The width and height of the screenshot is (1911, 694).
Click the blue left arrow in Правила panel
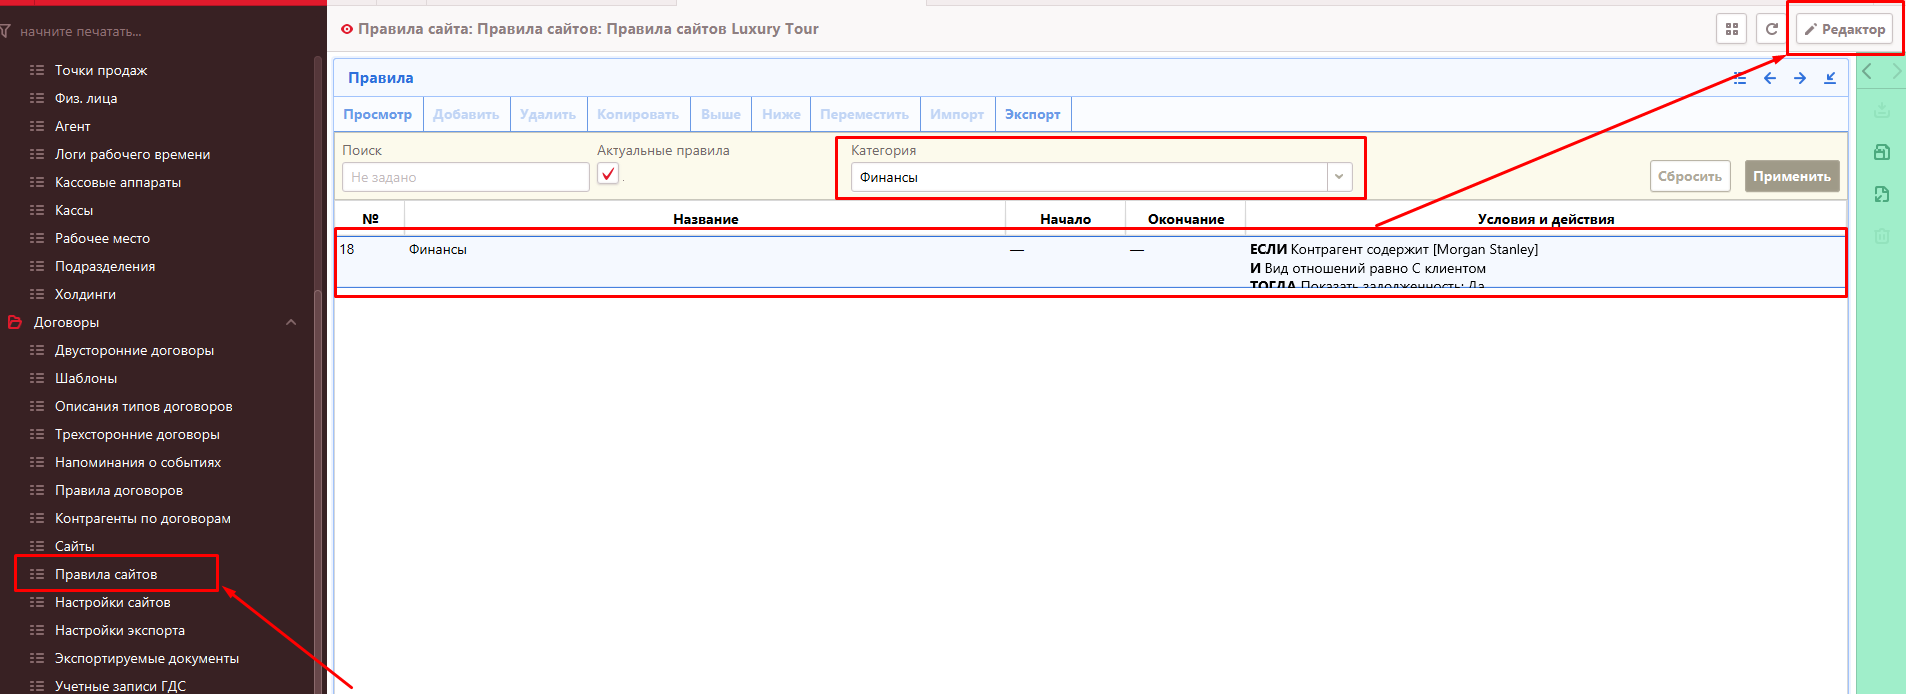[x=1770, y=78]
